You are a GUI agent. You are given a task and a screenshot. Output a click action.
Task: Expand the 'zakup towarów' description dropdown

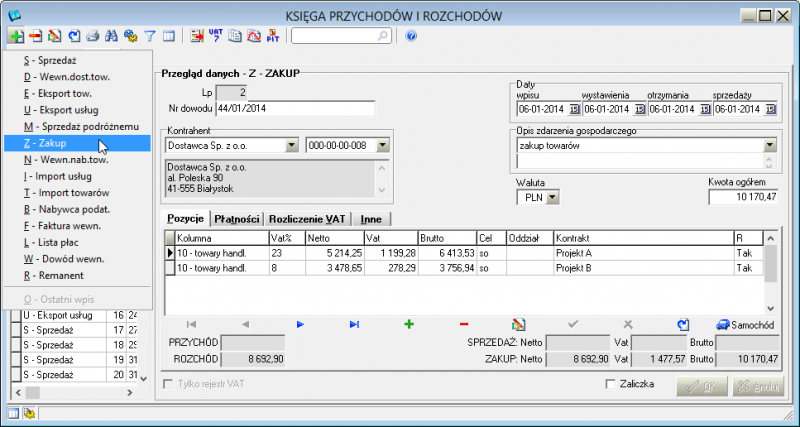(770, 145)
